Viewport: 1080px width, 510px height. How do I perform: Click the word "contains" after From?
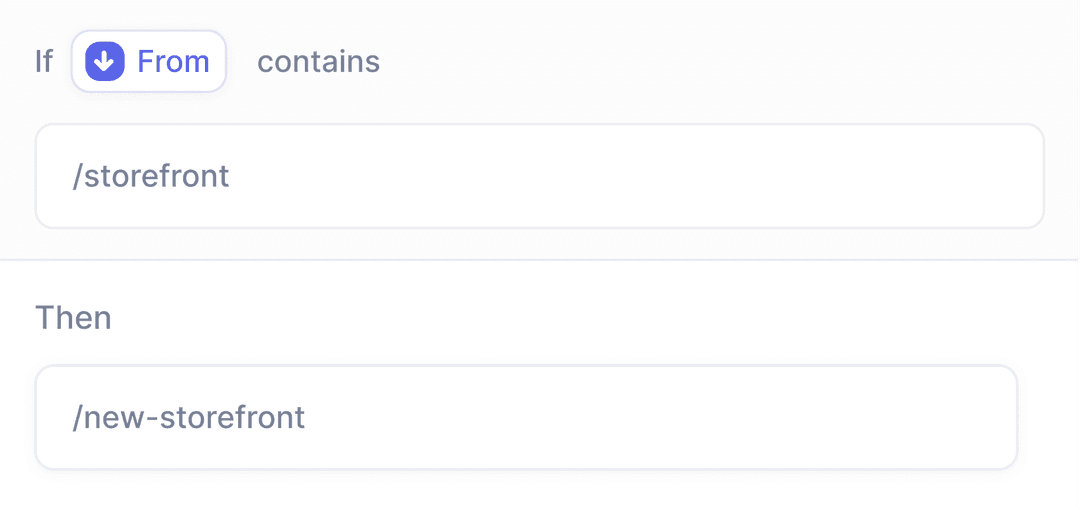tap(318, 62)
